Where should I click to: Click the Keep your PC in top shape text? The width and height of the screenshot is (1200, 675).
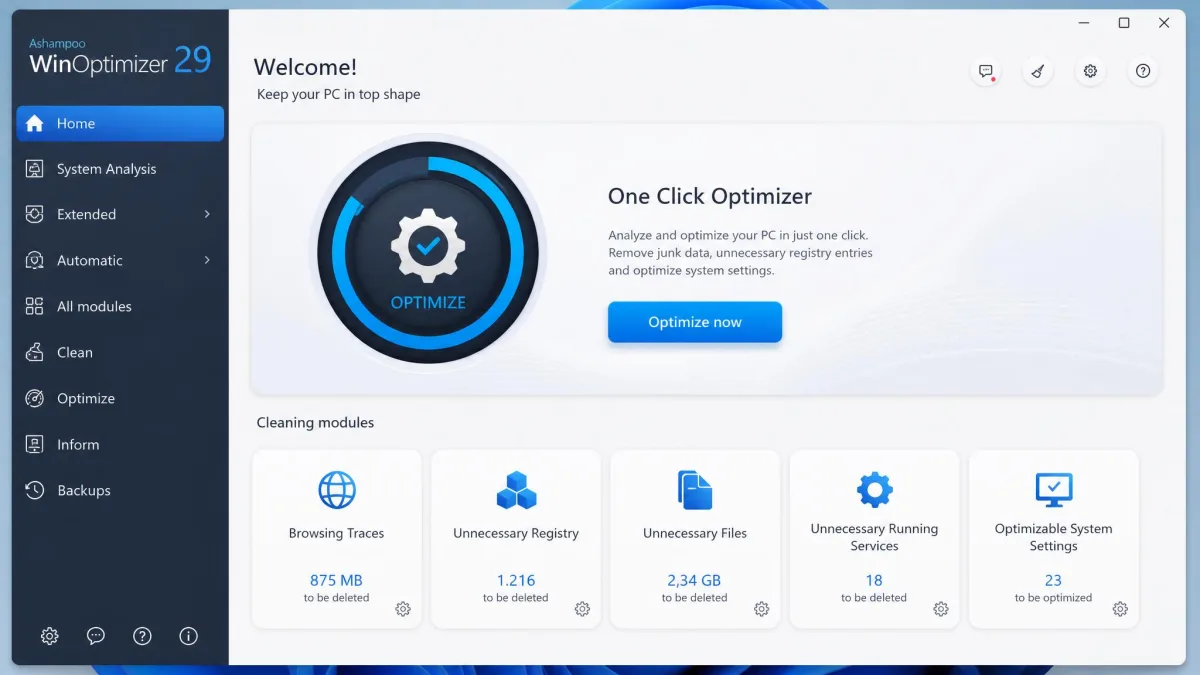click(339, 94)
